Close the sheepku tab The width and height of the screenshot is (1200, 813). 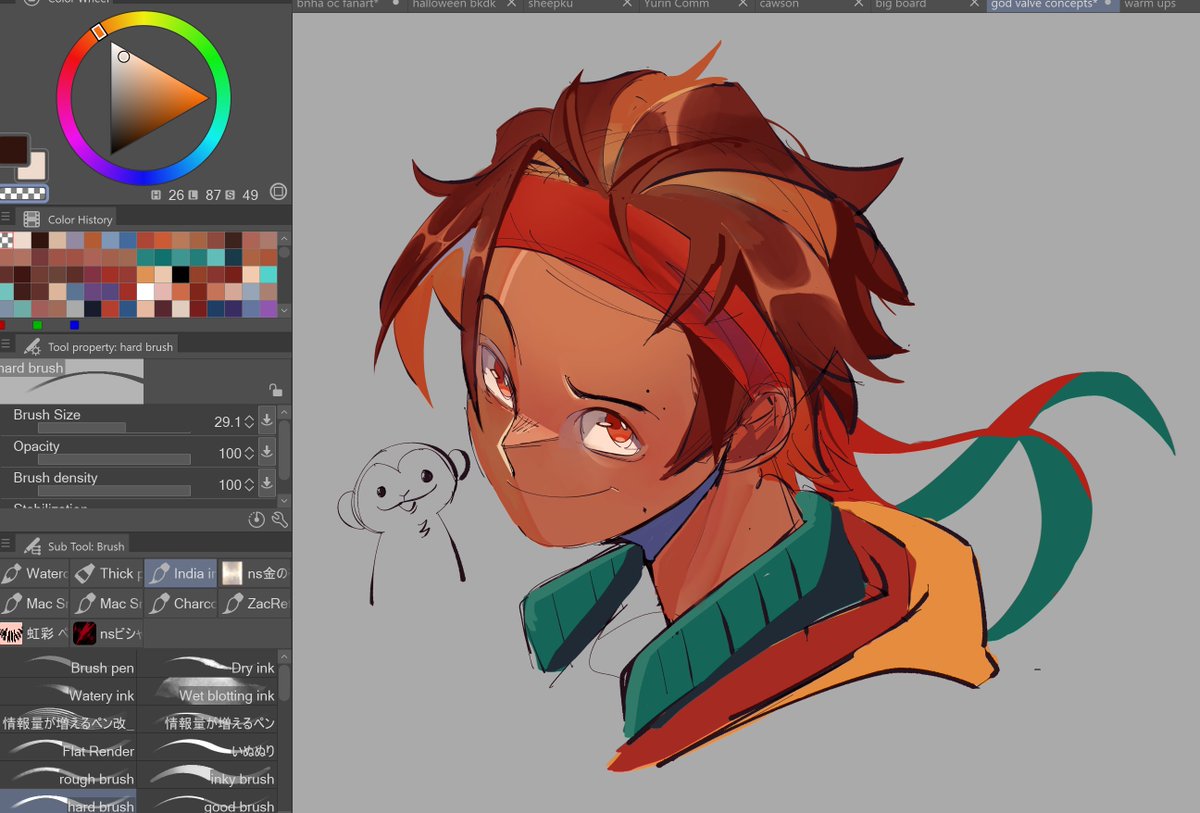tap(626, 4)
